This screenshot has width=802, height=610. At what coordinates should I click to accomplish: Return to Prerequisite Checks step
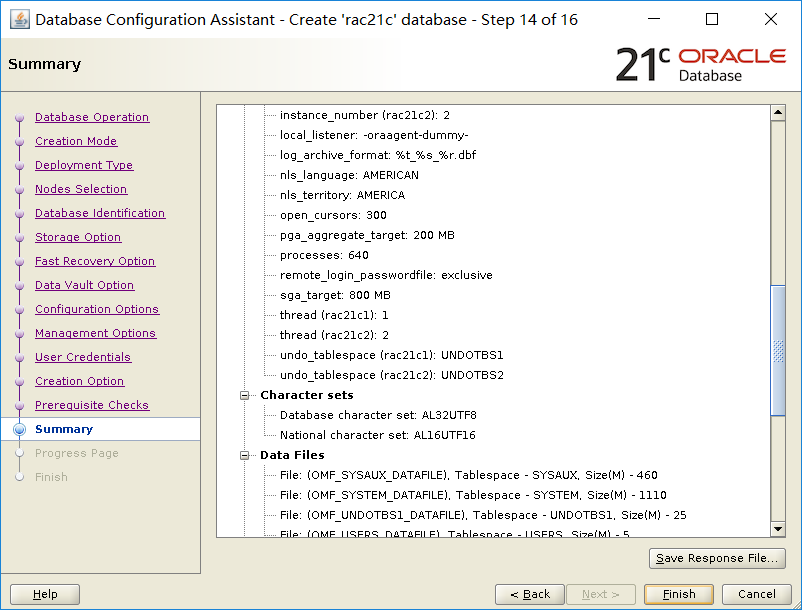tap(92, 405)
